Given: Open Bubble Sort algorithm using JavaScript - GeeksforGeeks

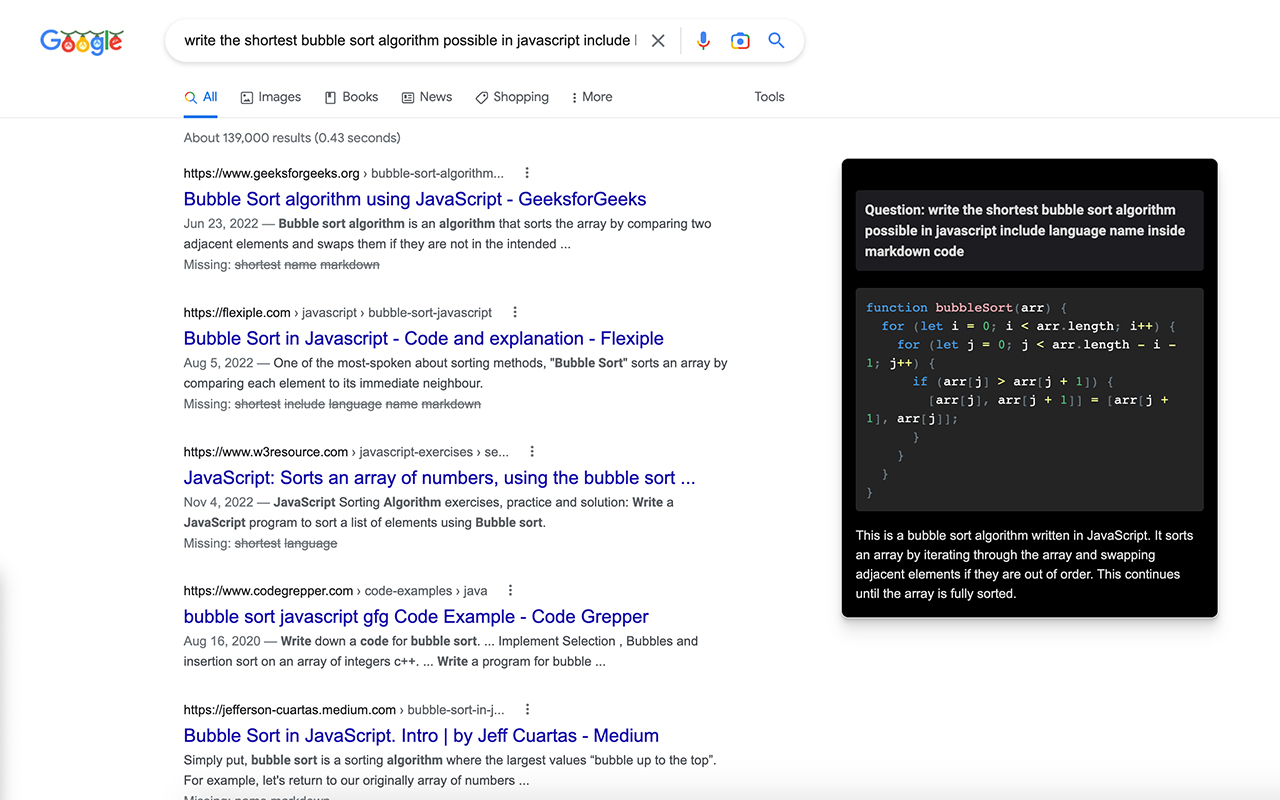Looking at the screenshot, I should pyautogui.click(x=415, y=199).
